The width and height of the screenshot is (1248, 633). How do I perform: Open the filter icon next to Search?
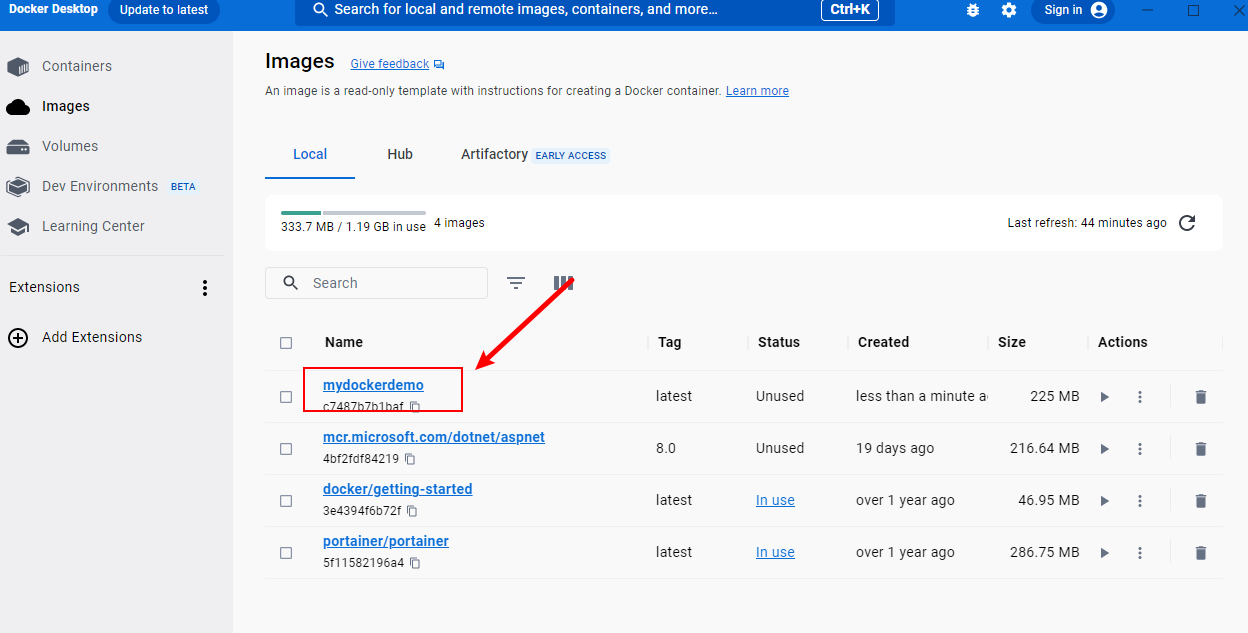point(516,283)
